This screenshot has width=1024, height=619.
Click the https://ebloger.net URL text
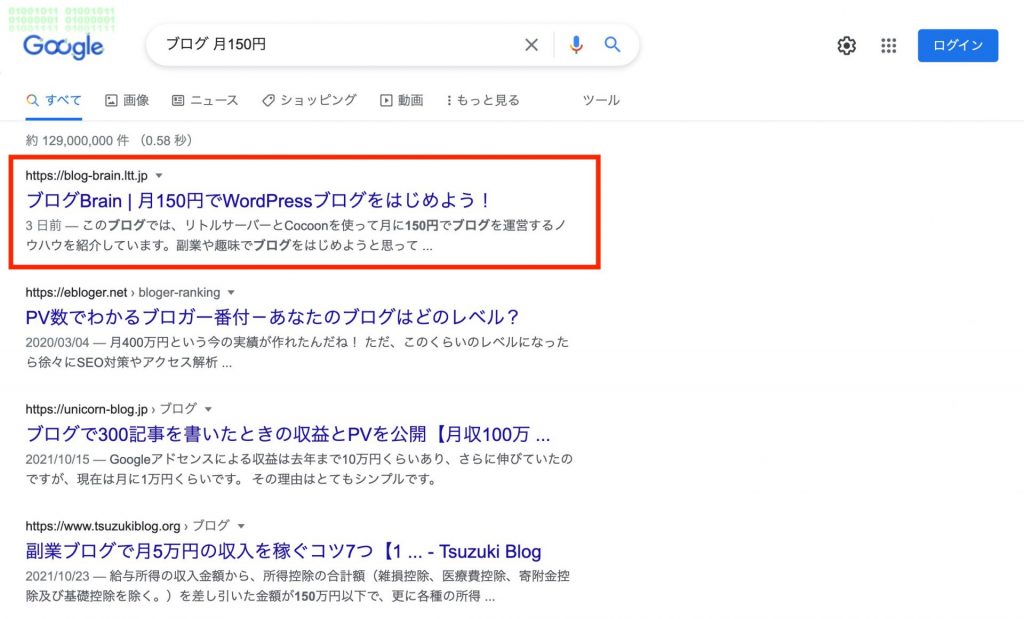point(76,293)
